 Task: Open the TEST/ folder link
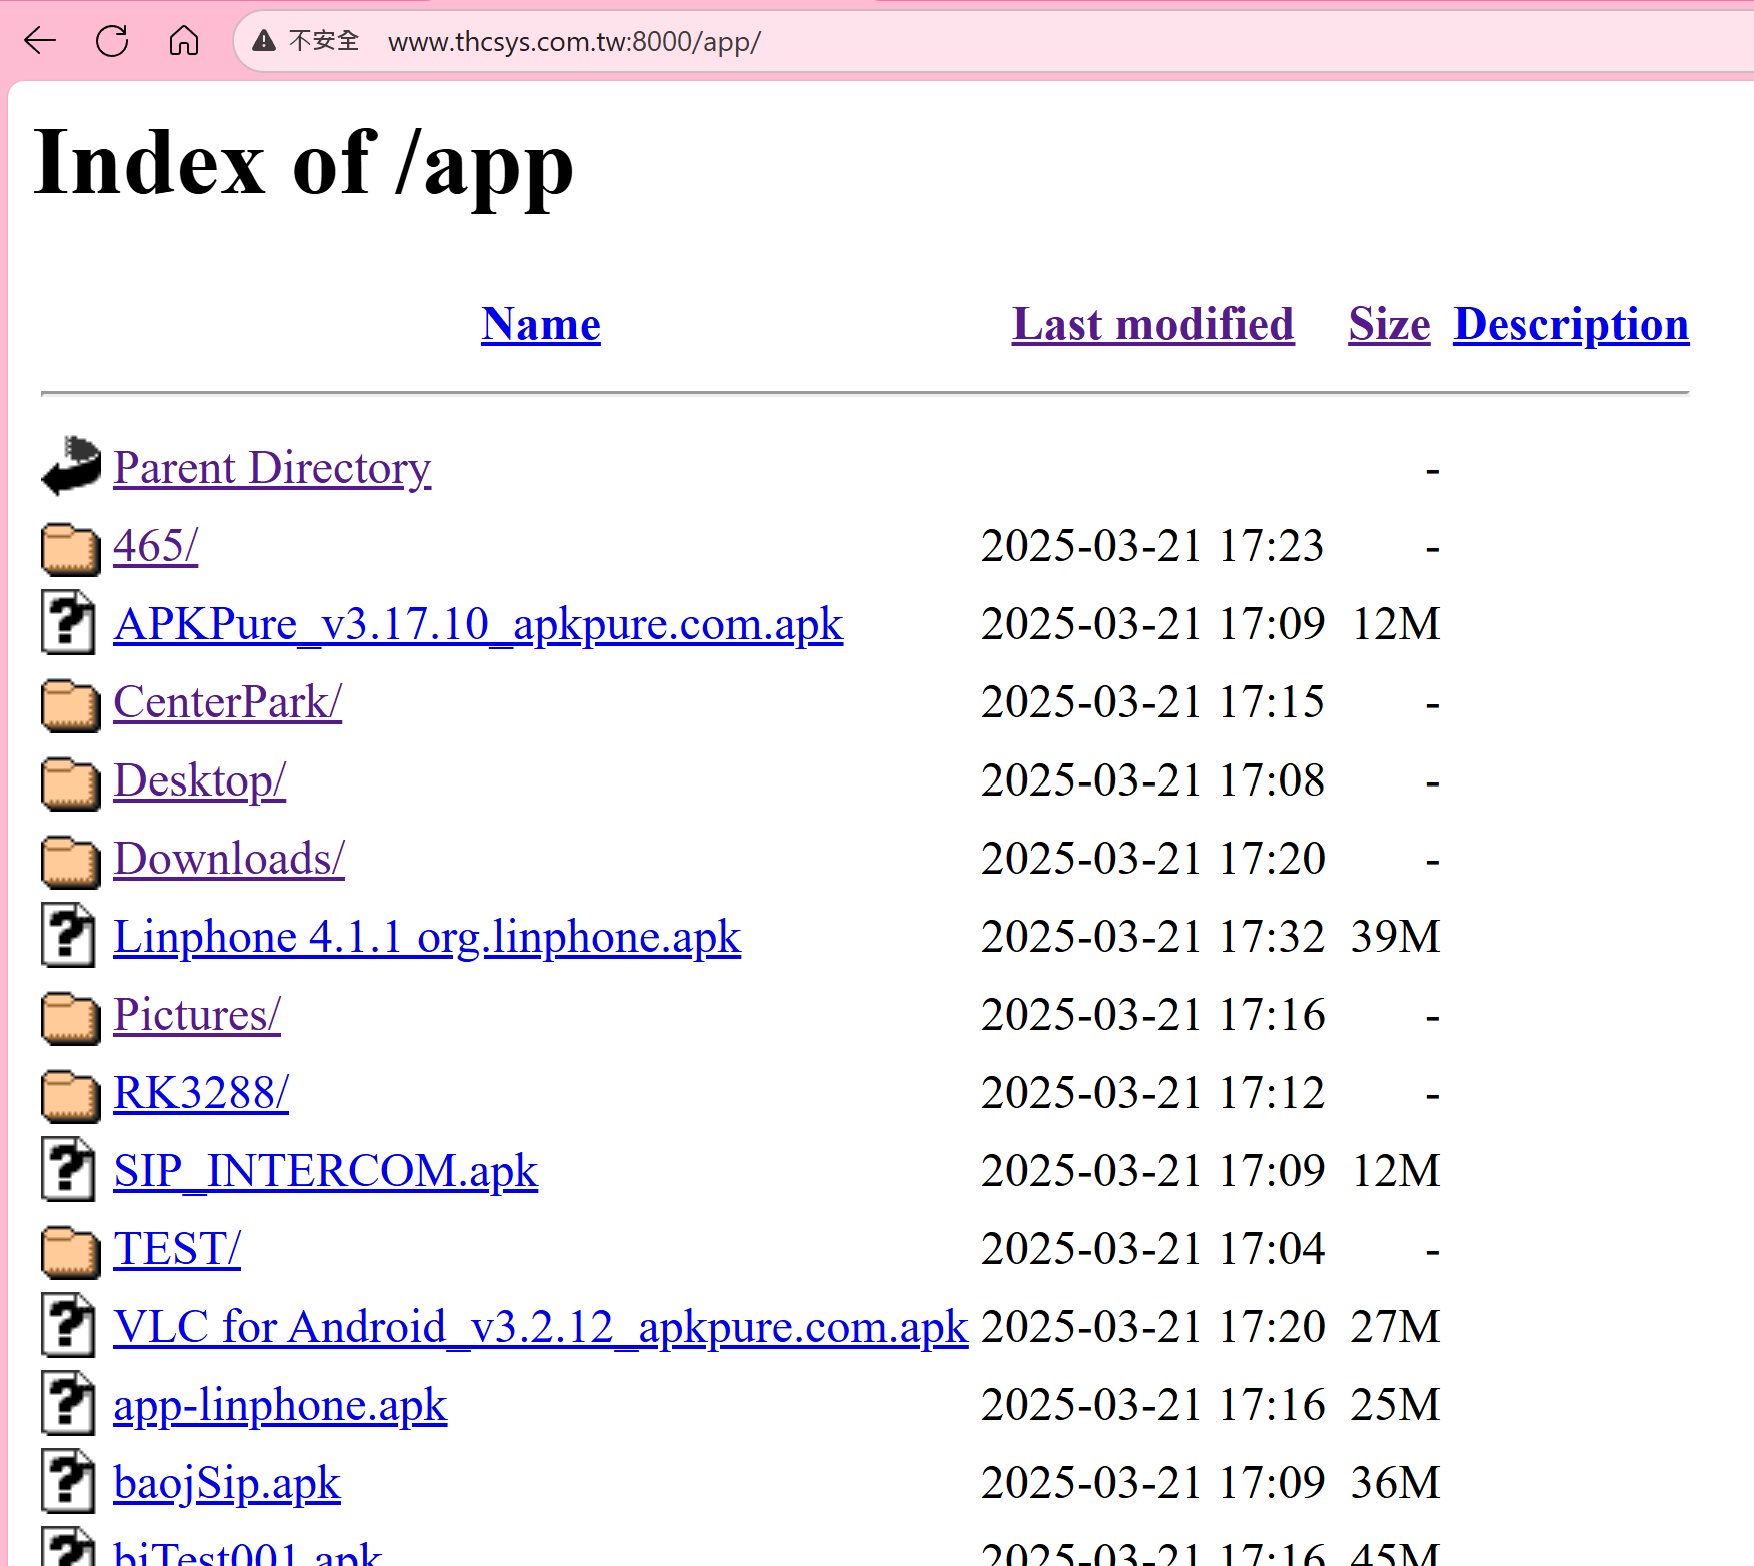click(177, 1249)
